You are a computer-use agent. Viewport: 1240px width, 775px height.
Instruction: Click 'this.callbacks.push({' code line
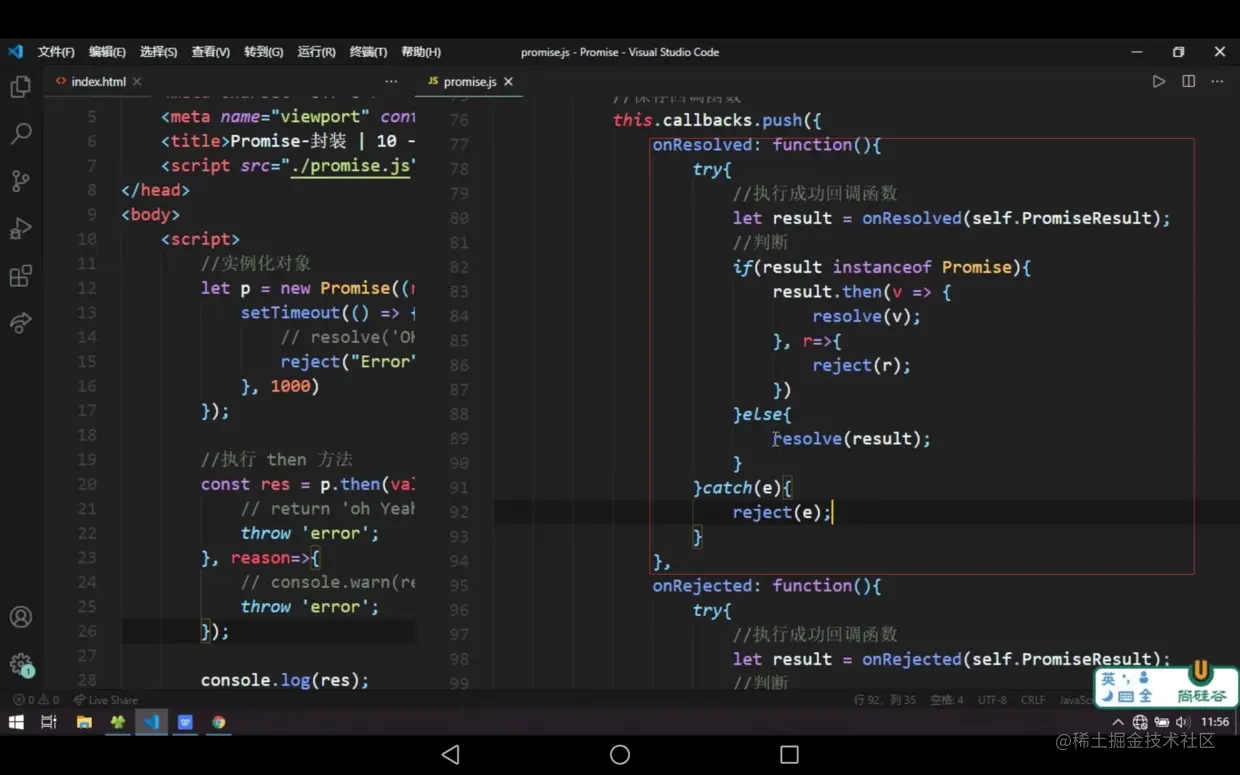717,120
